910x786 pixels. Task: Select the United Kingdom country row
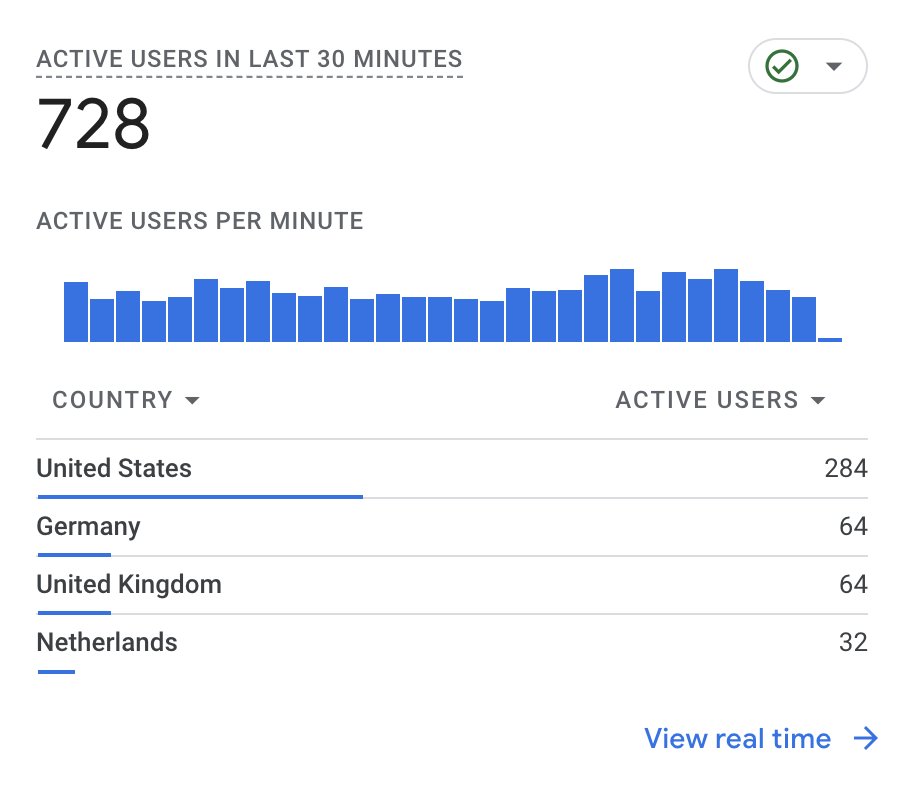pyautogui.click(x=452, y=585)
